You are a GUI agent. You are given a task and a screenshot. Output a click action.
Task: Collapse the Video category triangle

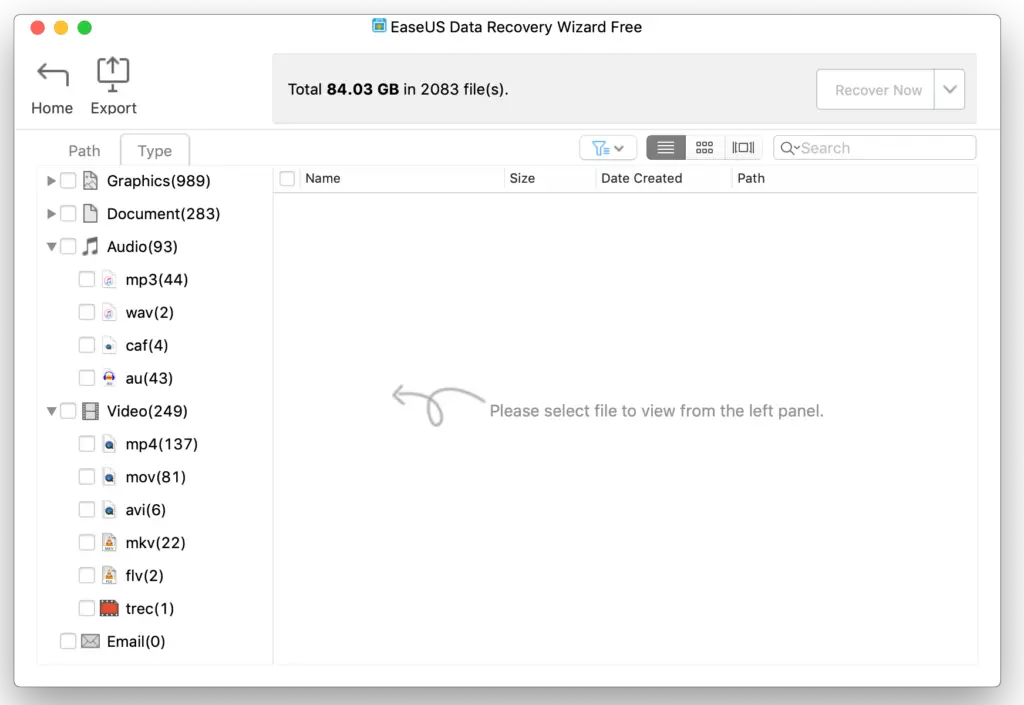(51, 411)
